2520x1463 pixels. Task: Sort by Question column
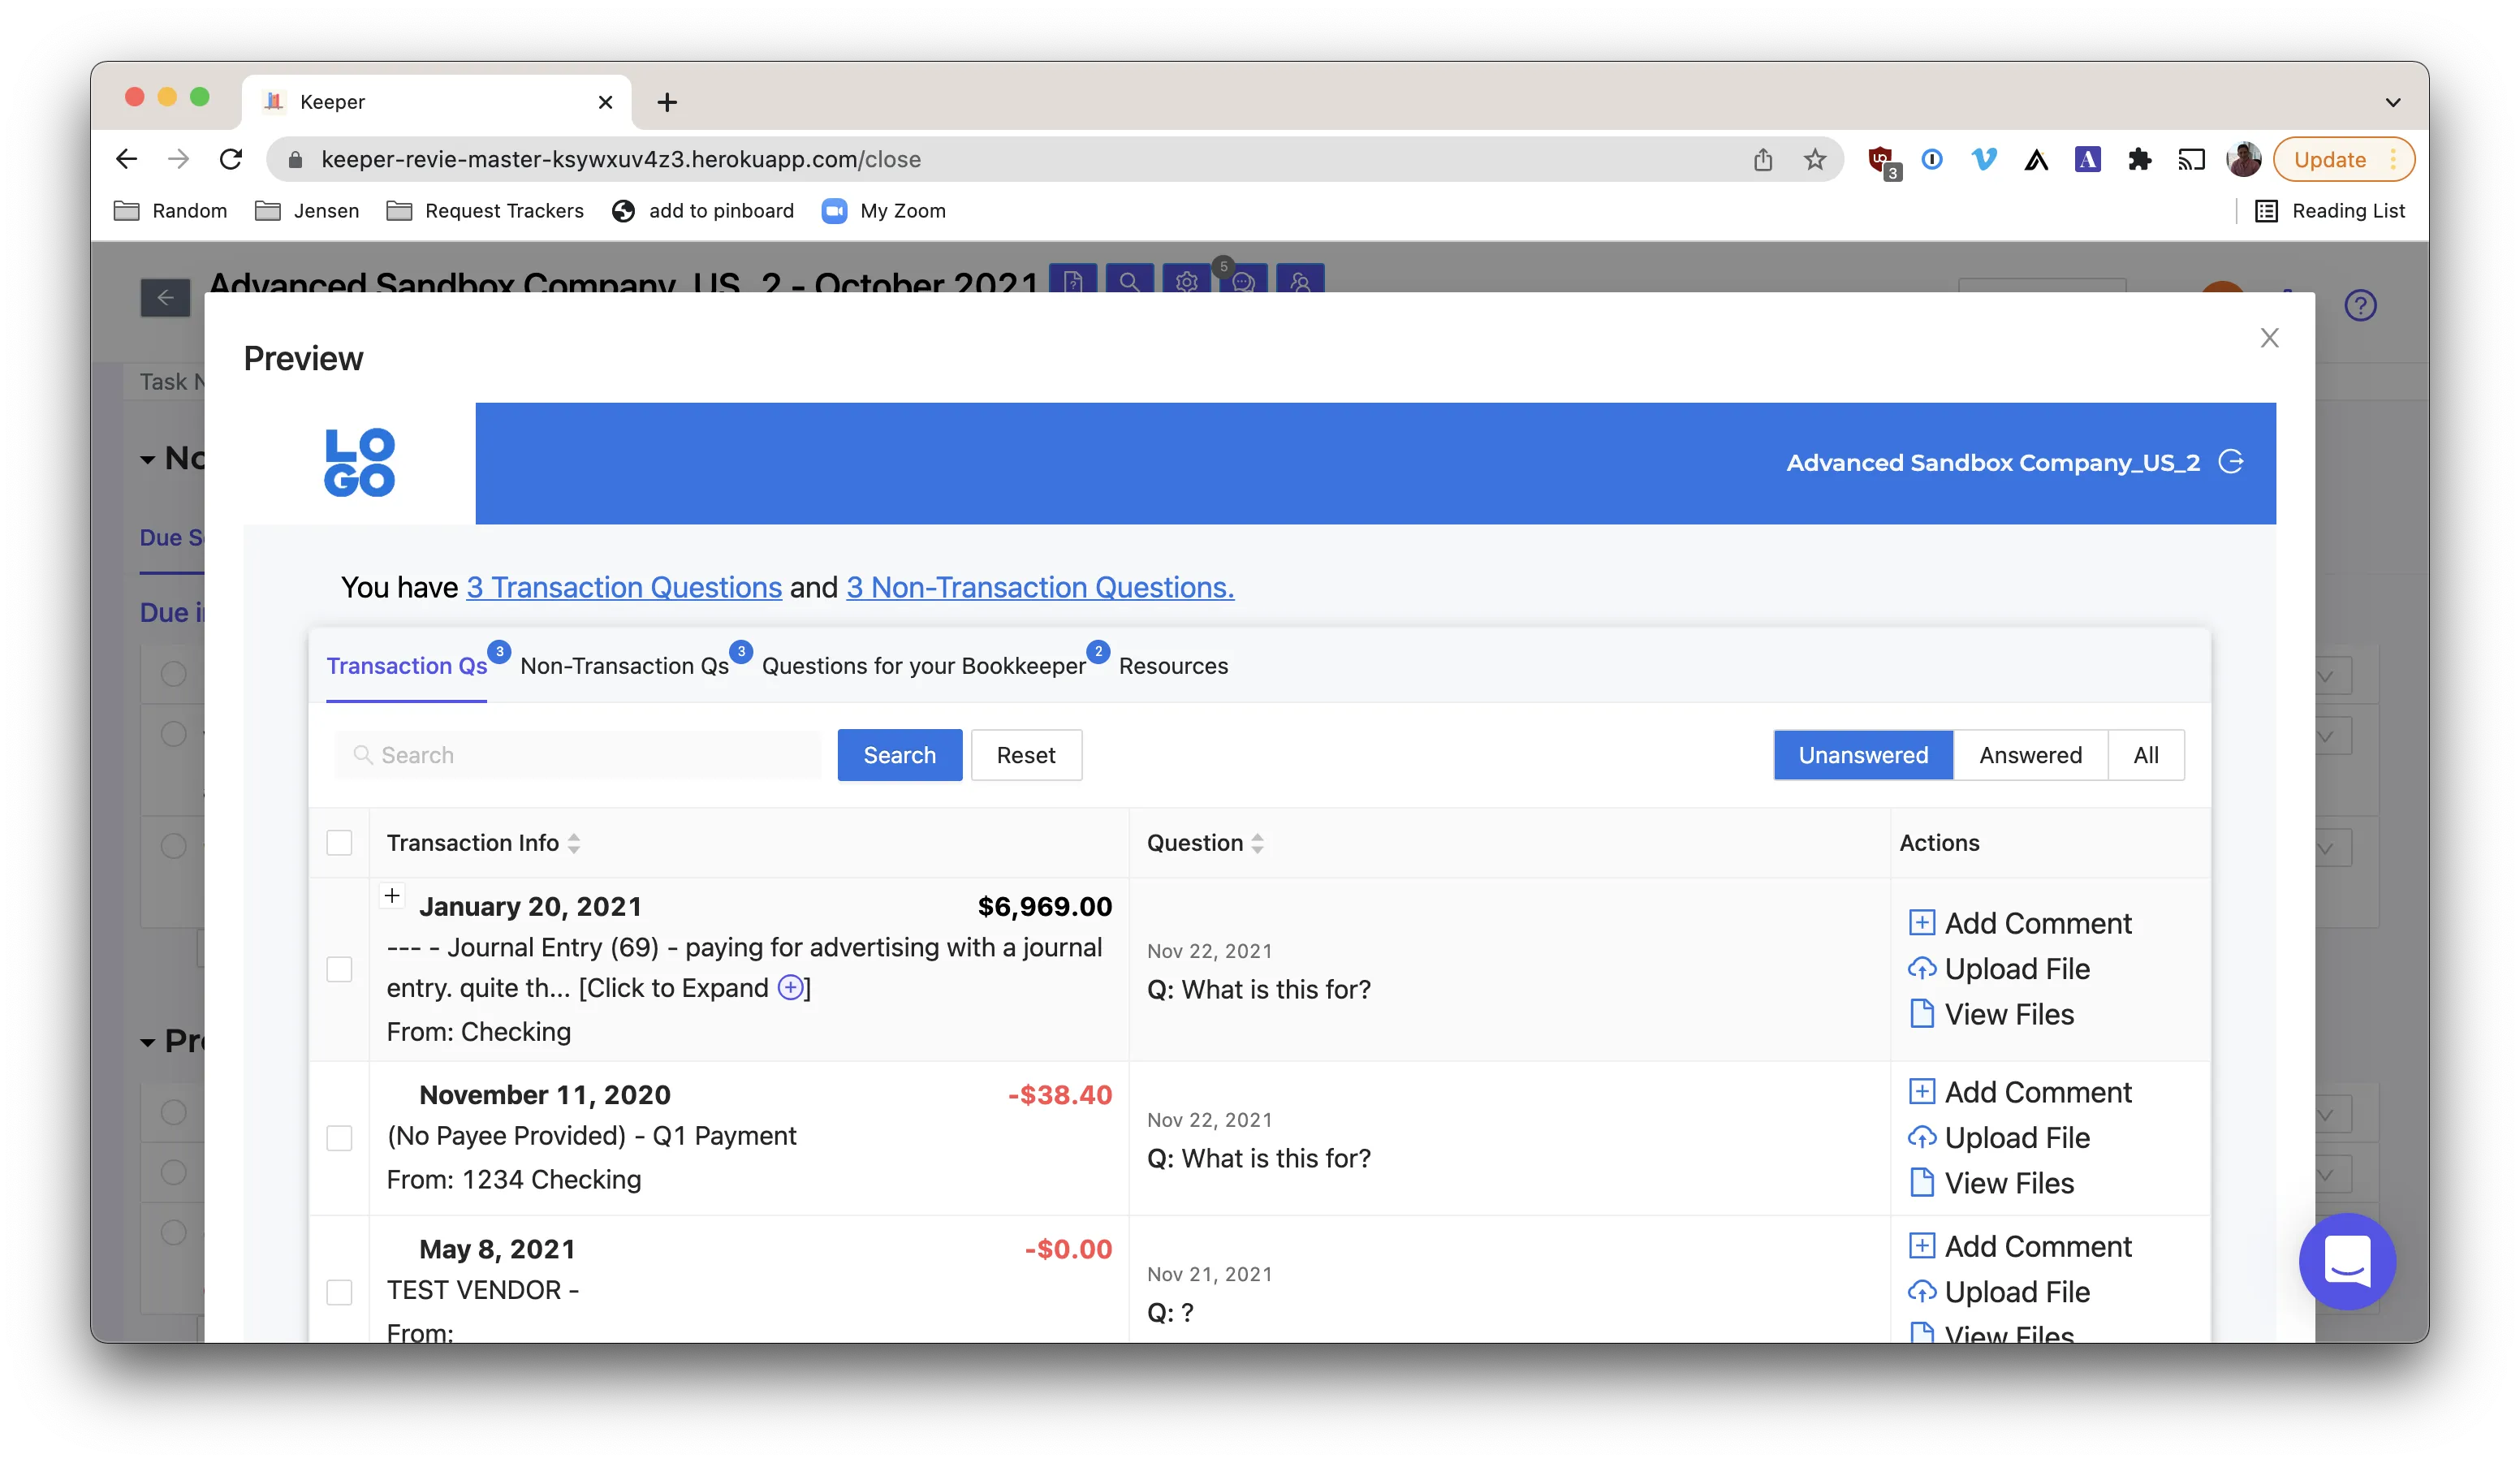1257,843
